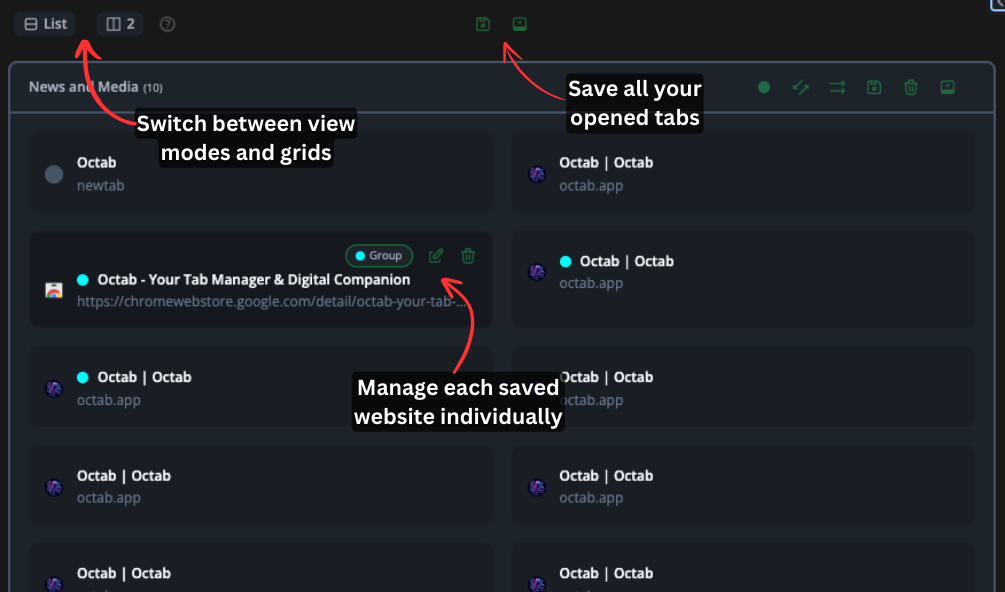Click the collapse arrows icon in group header

pyautogui.click(x=800, y=88)
